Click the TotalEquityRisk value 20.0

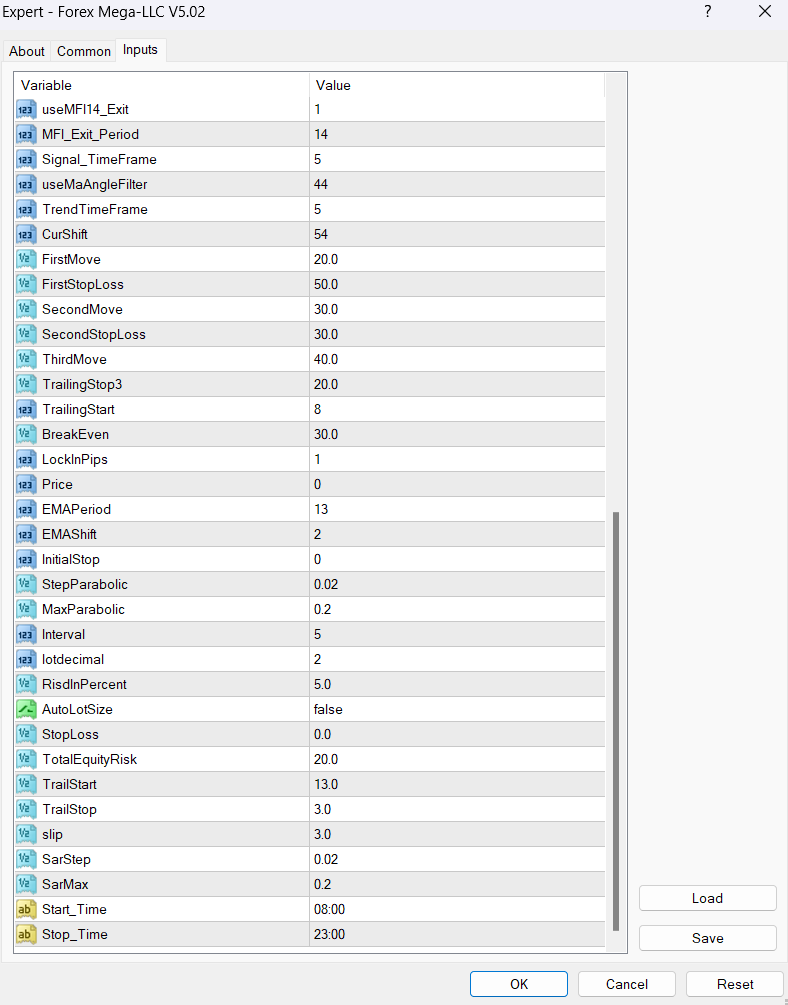click(x=326, y=760)
